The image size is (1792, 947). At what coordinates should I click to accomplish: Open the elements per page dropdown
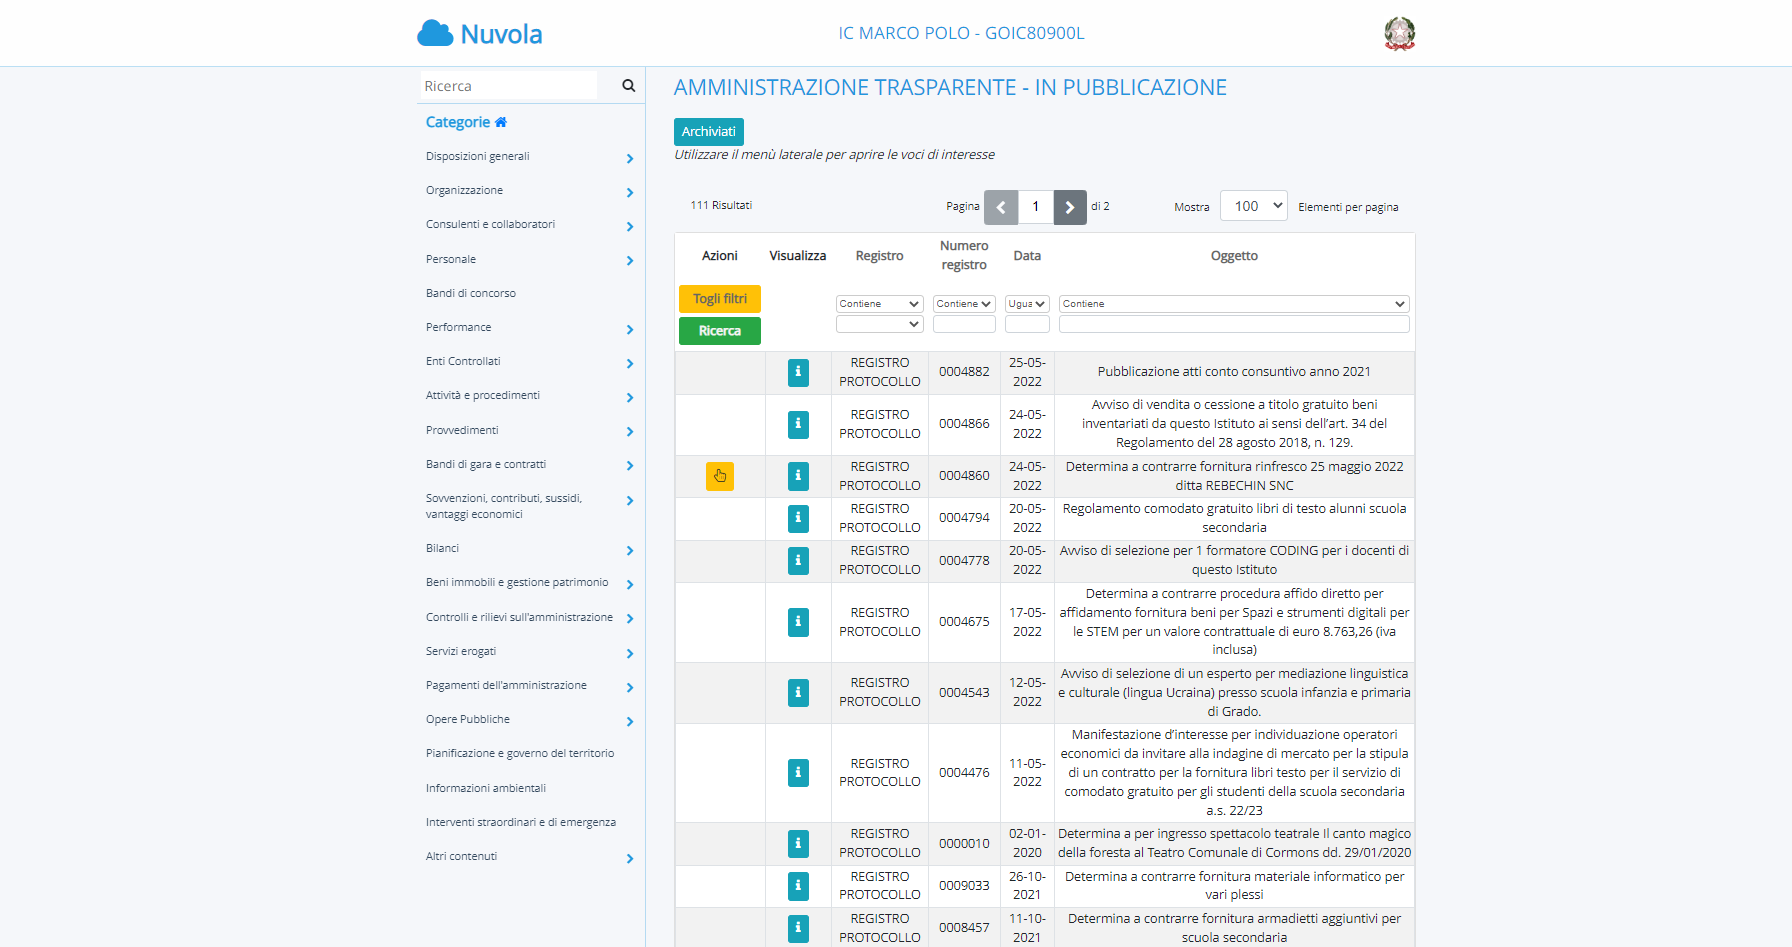click(x=1254, y=206)
